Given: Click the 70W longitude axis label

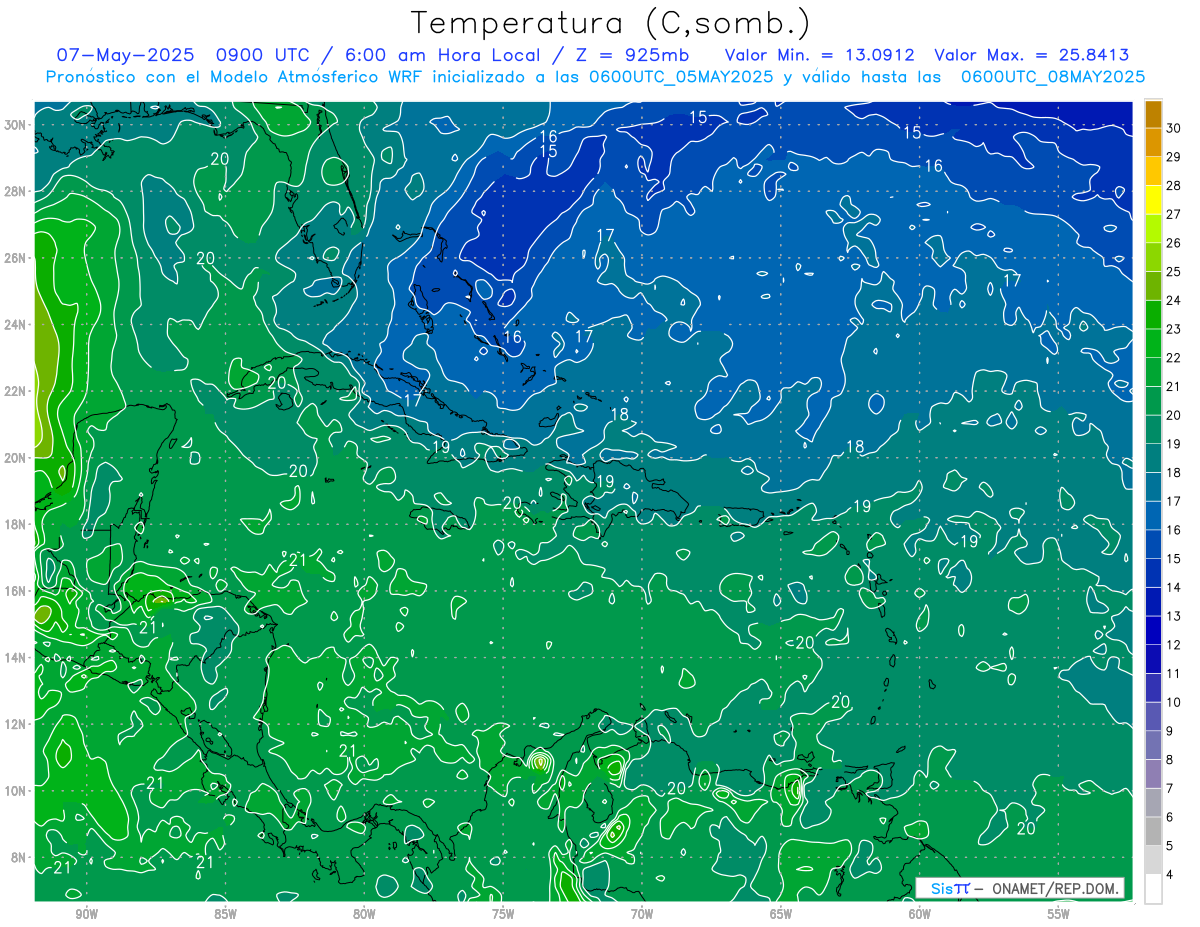Looking at the screenshot, I should tap(642, 913).
